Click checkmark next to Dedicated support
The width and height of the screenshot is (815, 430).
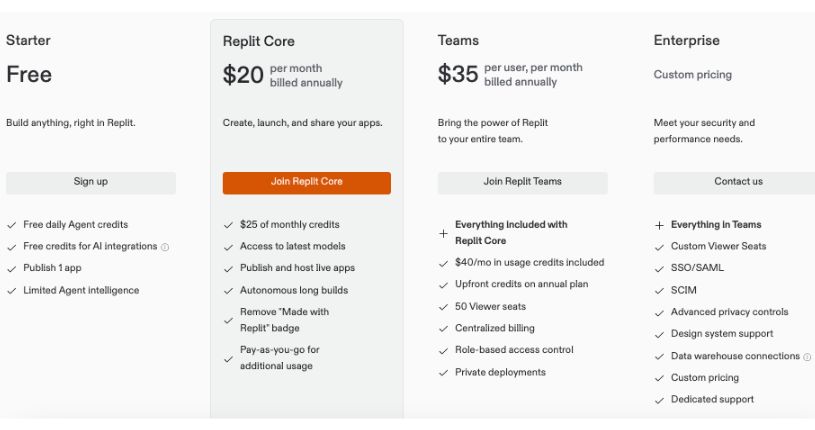pyautogui.click(x=659, y=400)
